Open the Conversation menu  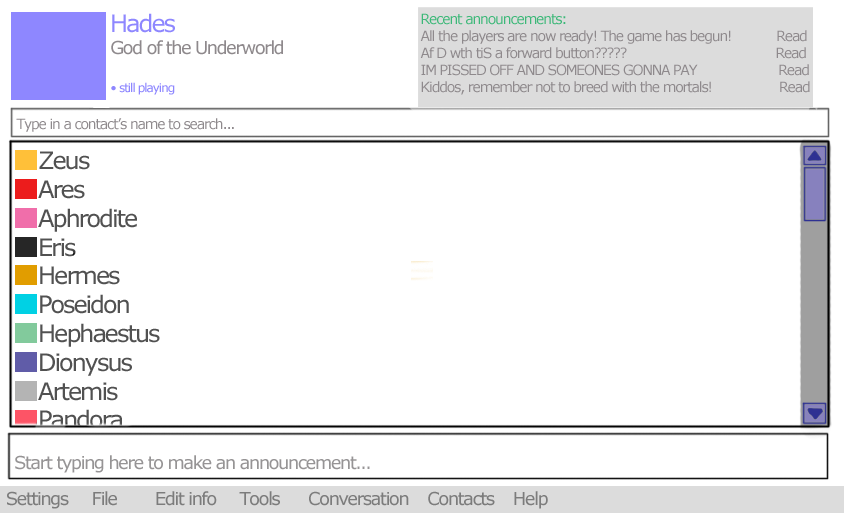tap(358, 499)
